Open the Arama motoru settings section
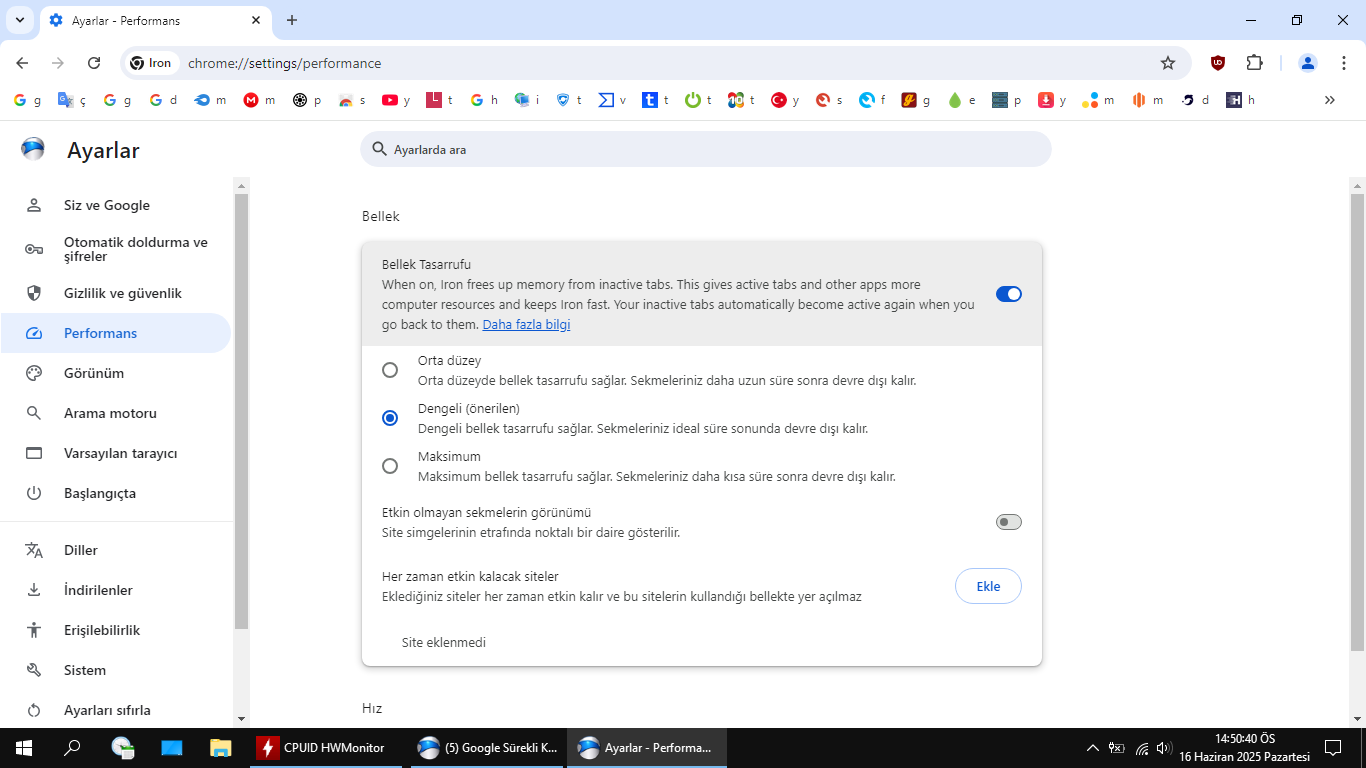Image resolution: width=1366 pixels, height=768 pixels. point(116,413)
